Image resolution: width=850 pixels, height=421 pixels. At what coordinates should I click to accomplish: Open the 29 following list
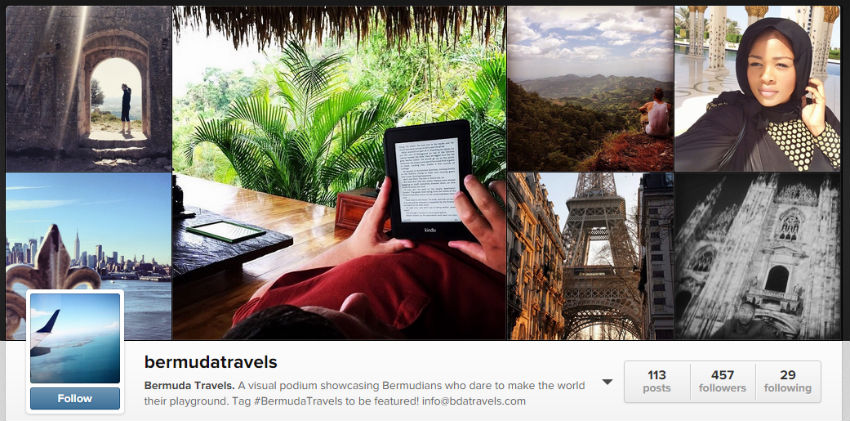click(x=788, y=381)
